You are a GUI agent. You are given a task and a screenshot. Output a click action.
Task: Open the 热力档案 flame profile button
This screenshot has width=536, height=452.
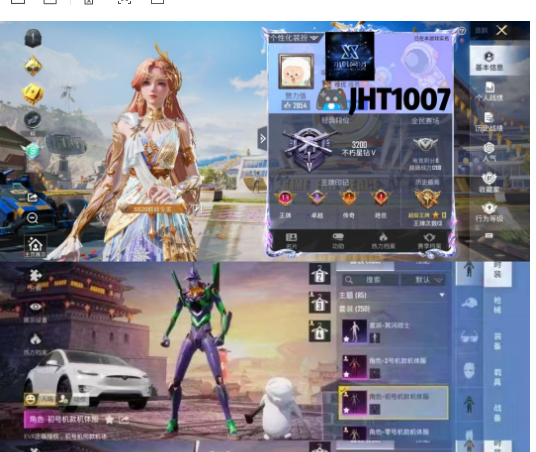(x=383, y=240)
